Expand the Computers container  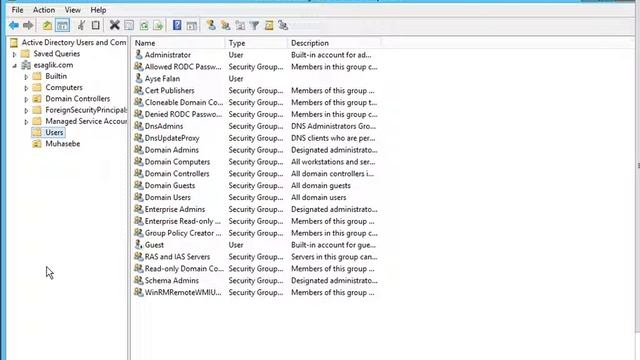point(26,88)
